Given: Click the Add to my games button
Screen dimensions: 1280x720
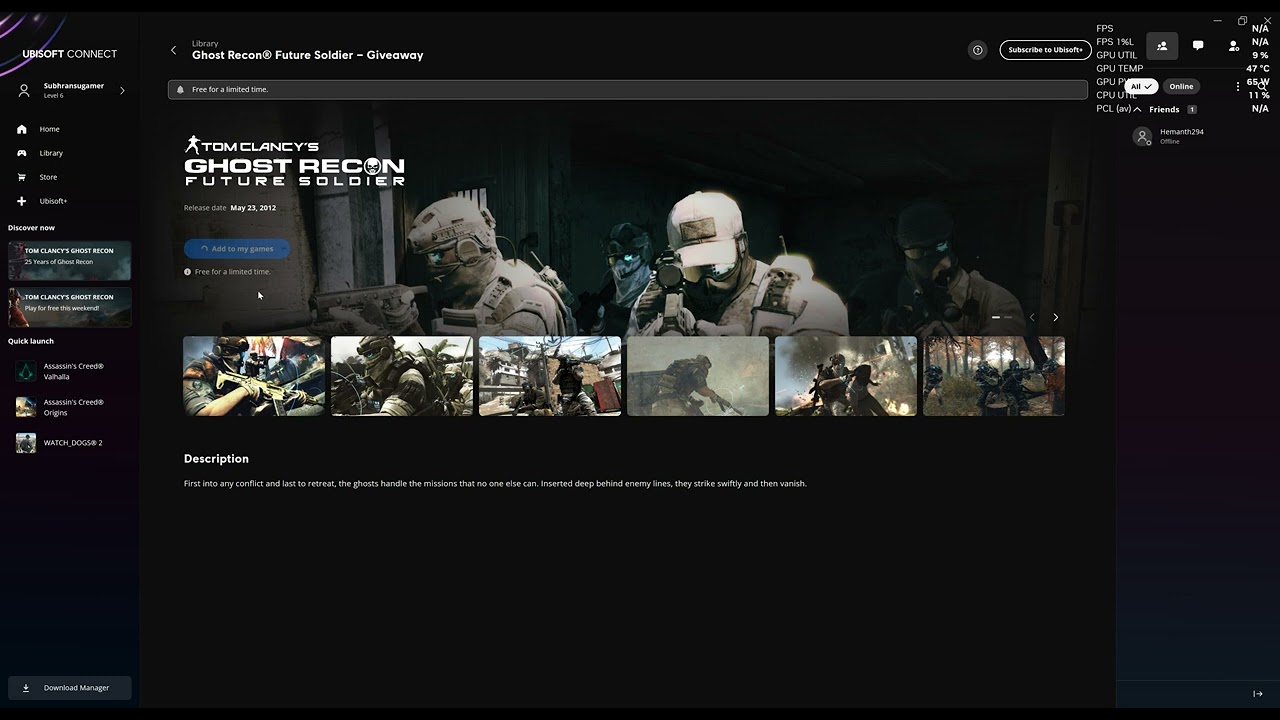Looking at the screenshot, I should (237, 249).
